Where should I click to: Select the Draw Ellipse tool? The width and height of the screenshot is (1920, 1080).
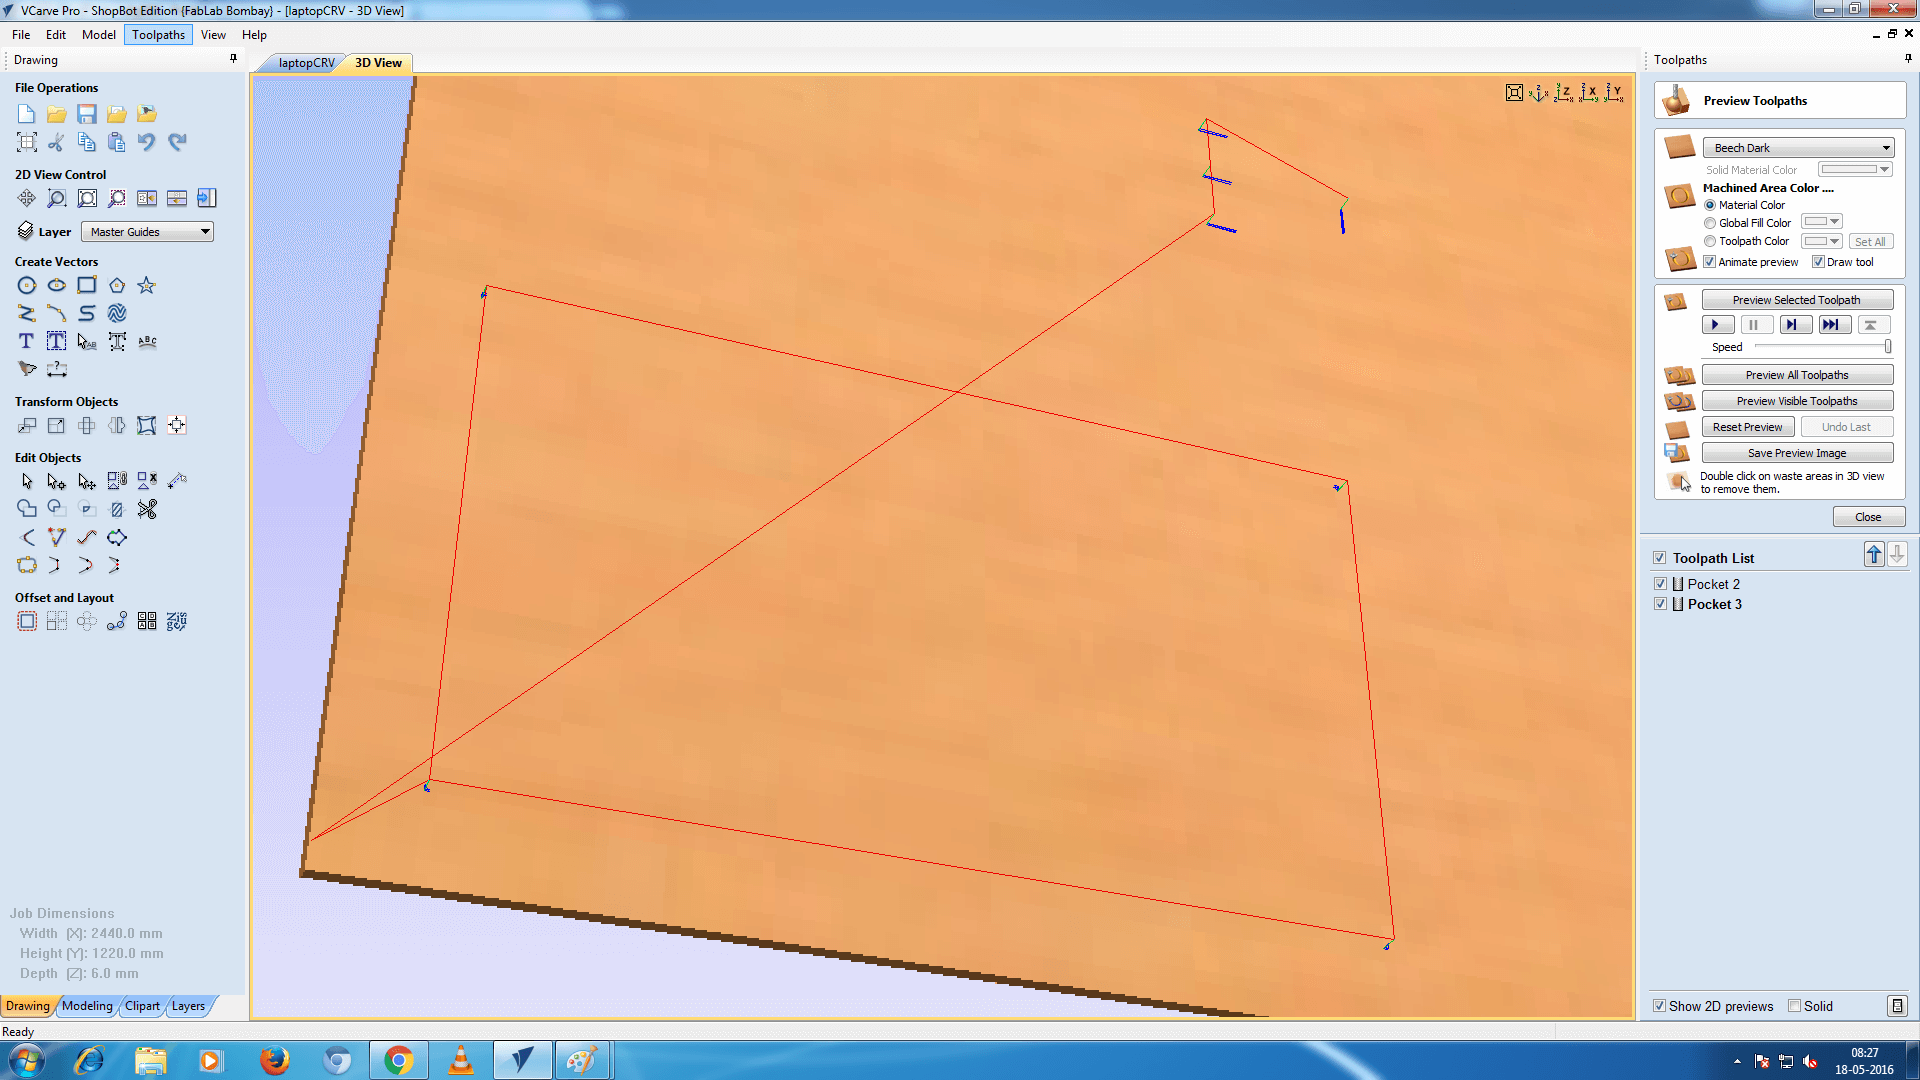pos(57,286)
